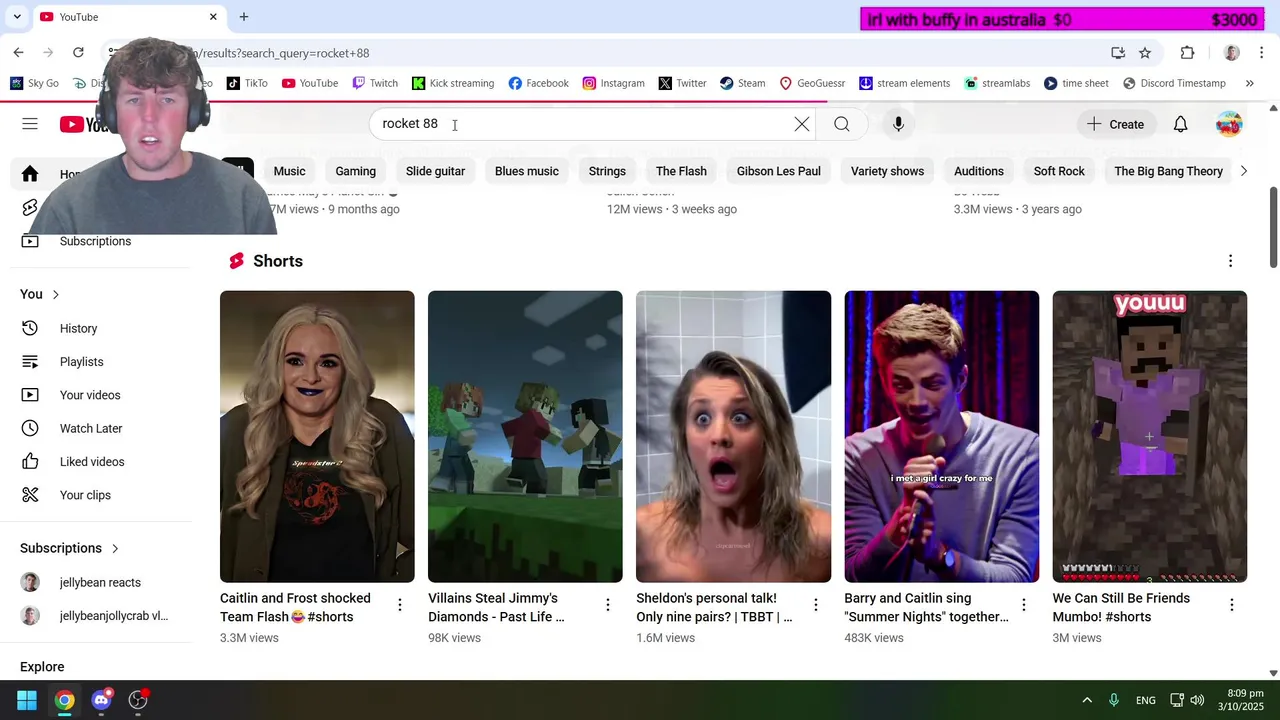Bookmark this page with the star icon
Image resolution: width=1280 pixels, height=720 pixels.
1145,53
